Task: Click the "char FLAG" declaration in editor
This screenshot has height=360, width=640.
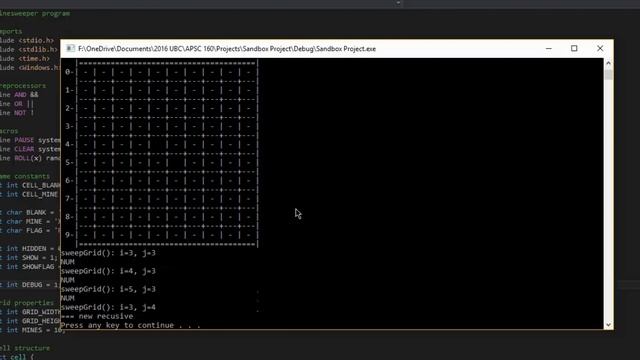Action: click(x=30, y=230)
